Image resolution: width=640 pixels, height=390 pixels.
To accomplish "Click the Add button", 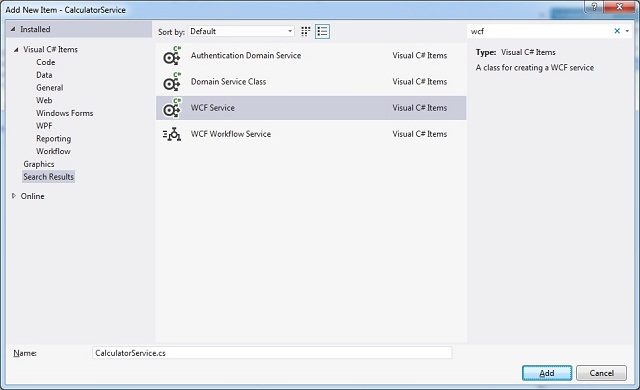I will point(547,373).
